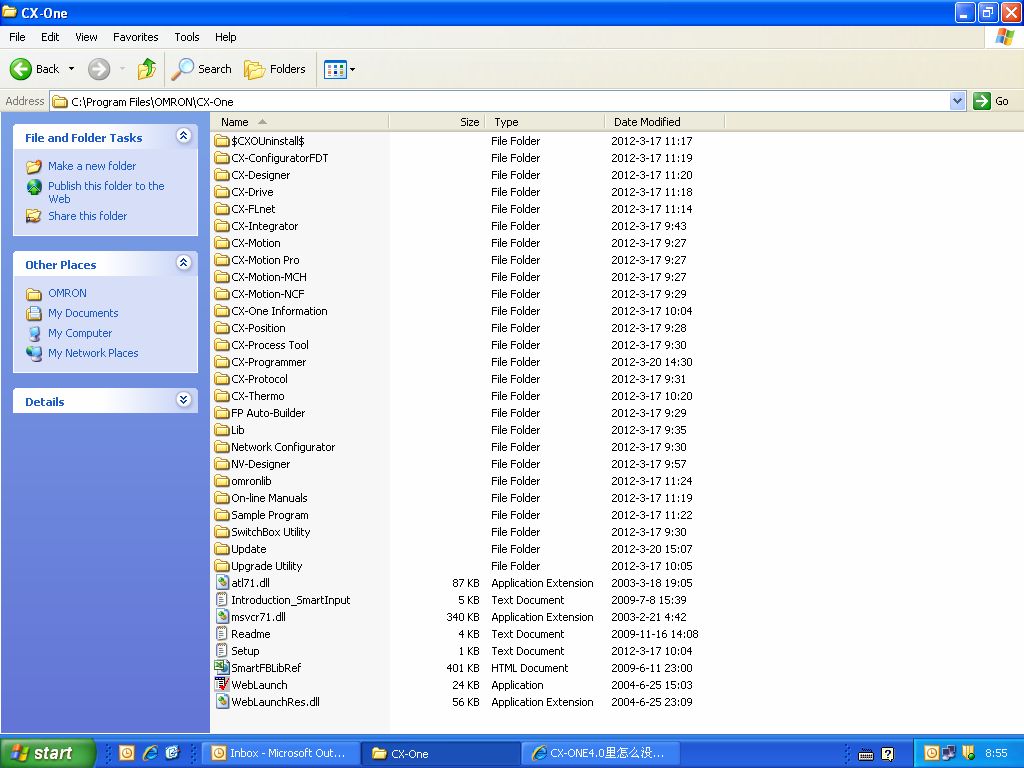
Task: Open the address bar dropdown arrow
Action: point(957,101)
